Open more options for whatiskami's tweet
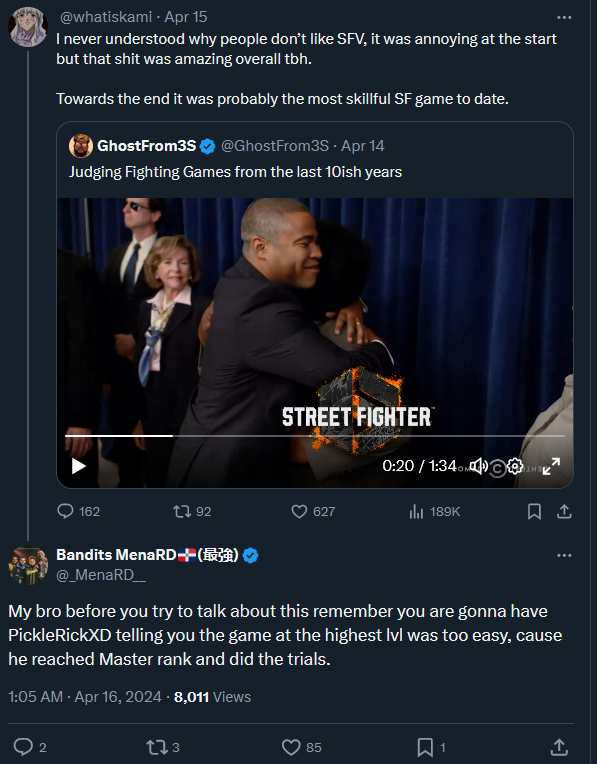 click(564, 18)
